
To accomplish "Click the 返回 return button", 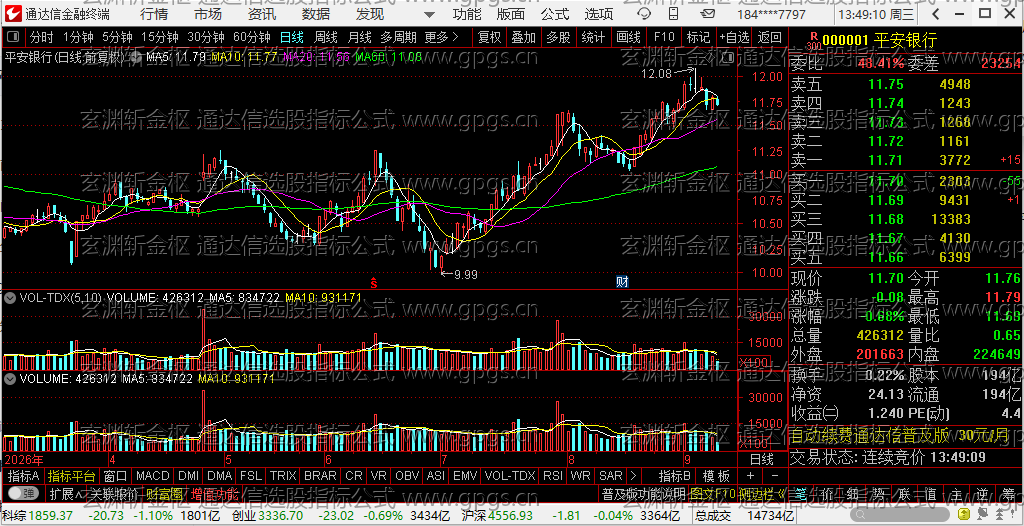I will coord(769,38).
